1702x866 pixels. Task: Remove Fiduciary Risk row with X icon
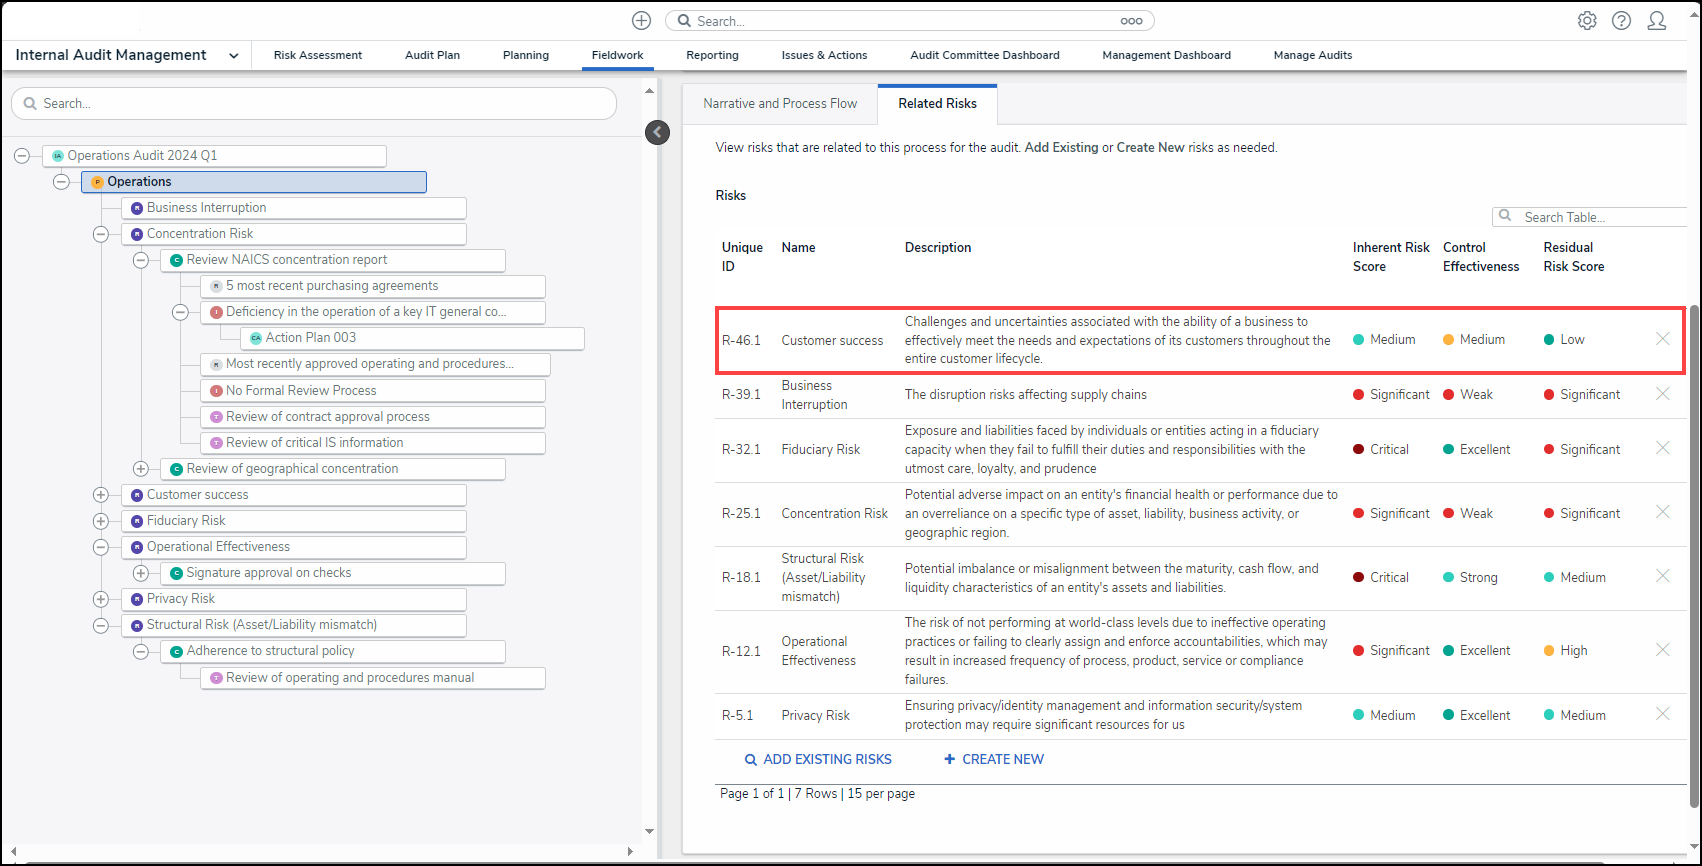pyautogui.click(x=1662, y=448)
